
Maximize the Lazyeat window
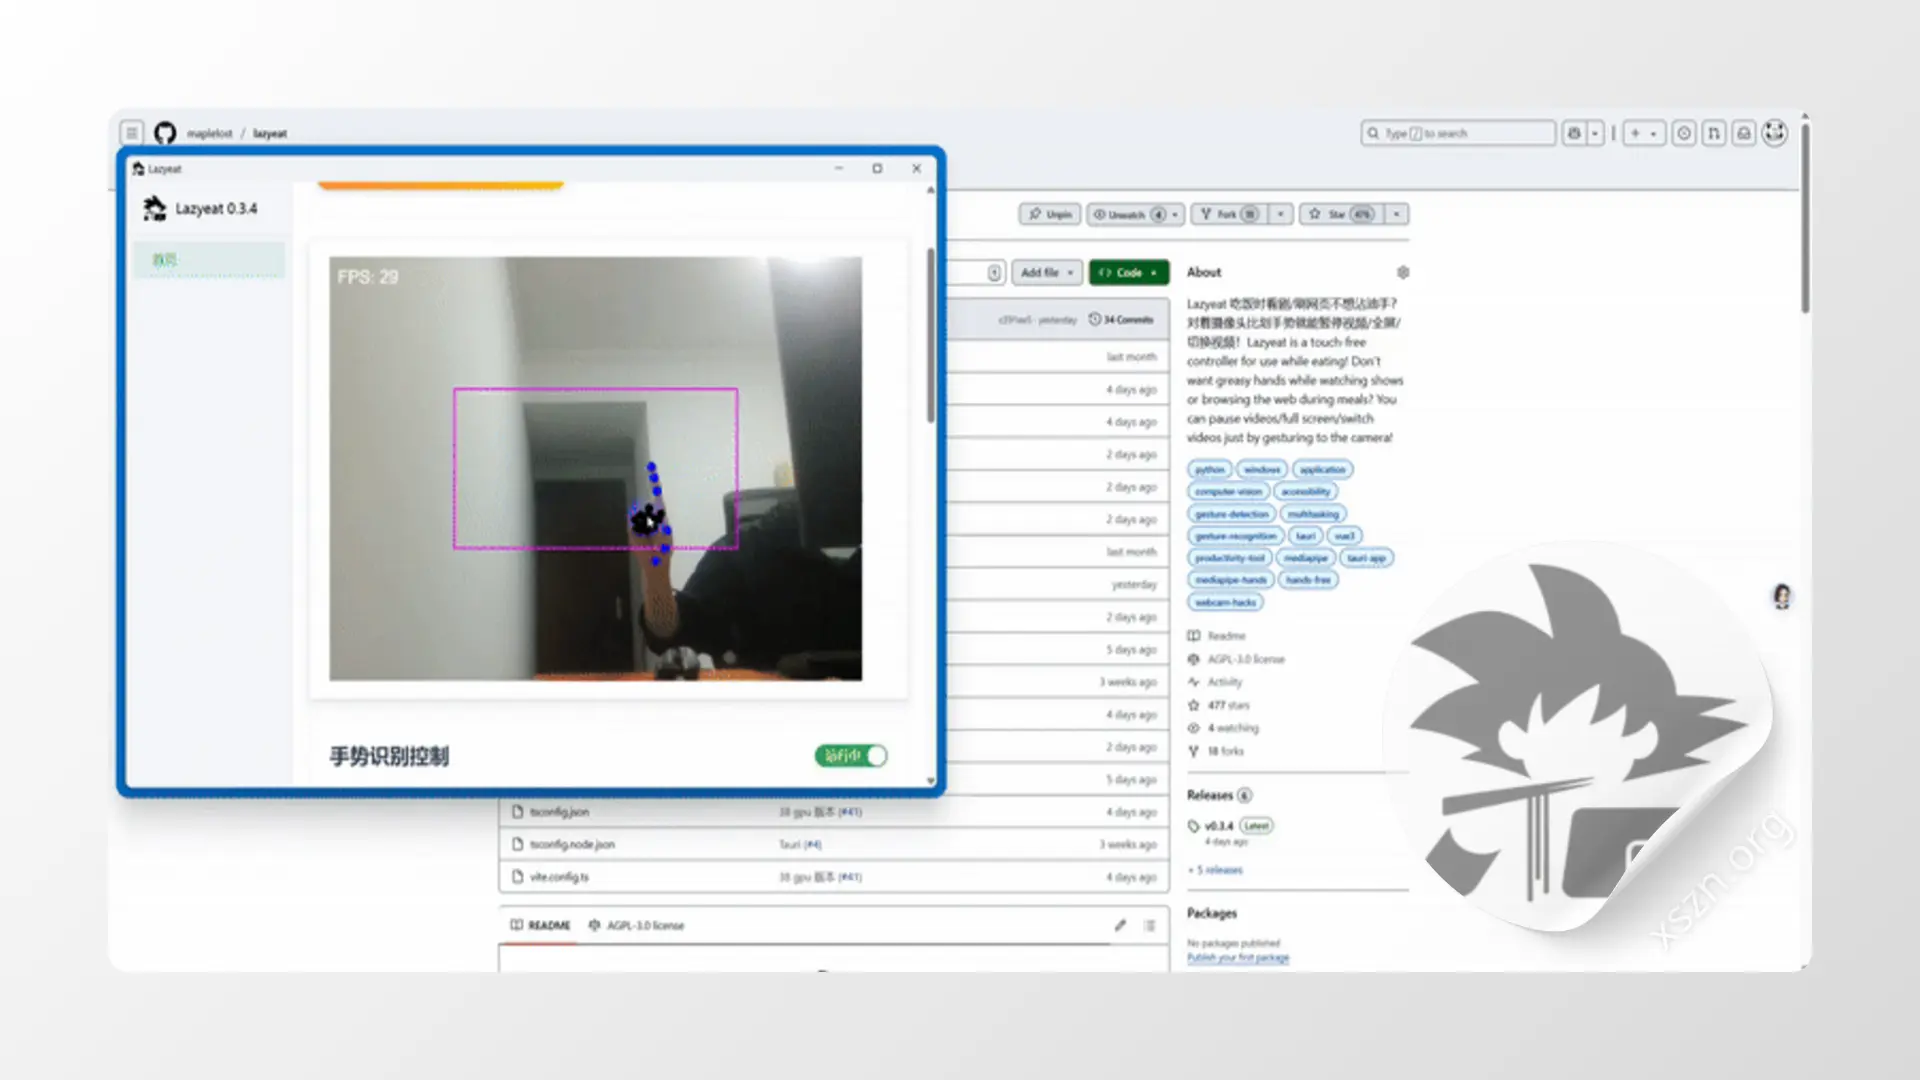tap(877, 168)
